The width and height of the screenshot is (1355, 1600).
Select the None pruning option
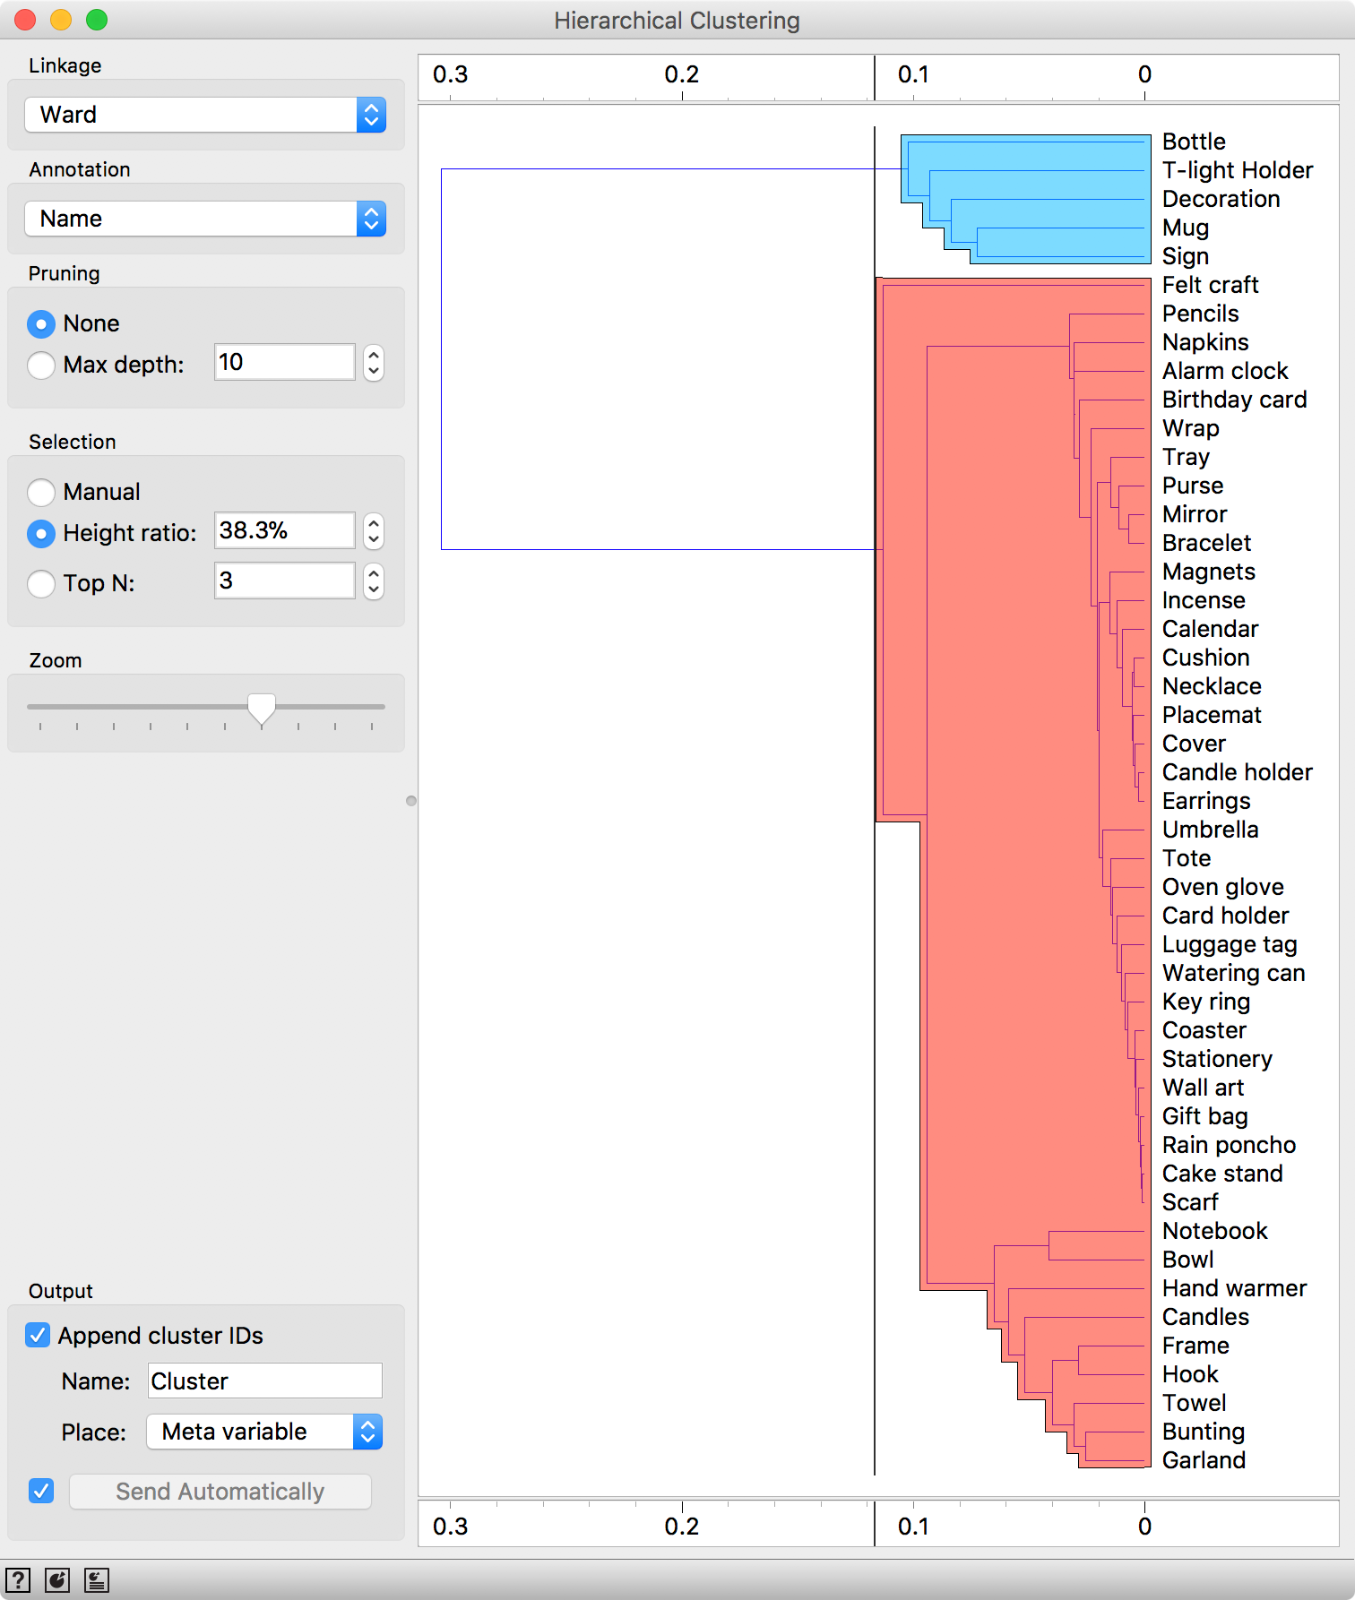41,324
